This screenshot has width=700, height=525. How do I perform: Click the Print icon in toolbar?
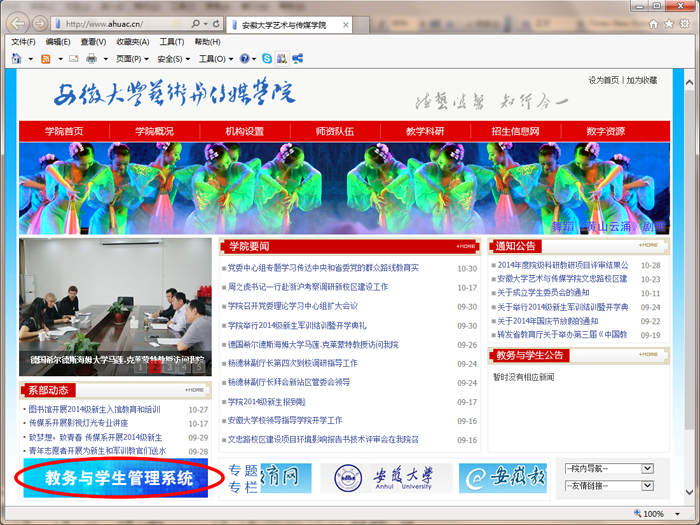click(91, 59)
